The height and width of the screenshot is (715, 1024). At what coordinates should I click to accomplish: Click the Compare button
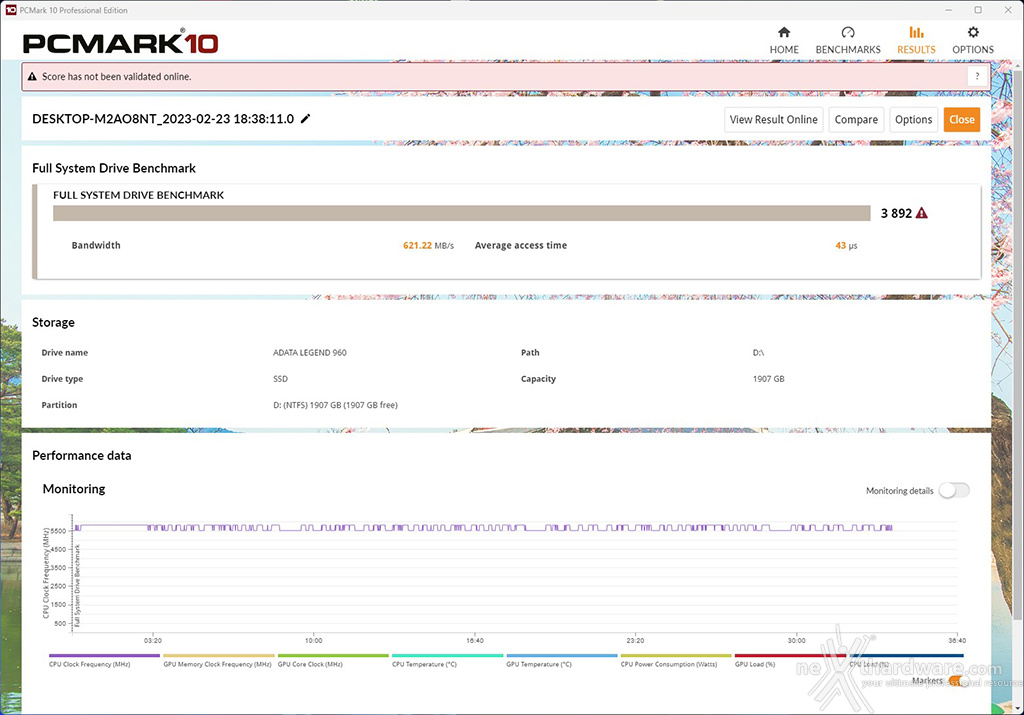click(x=856, y=119)
